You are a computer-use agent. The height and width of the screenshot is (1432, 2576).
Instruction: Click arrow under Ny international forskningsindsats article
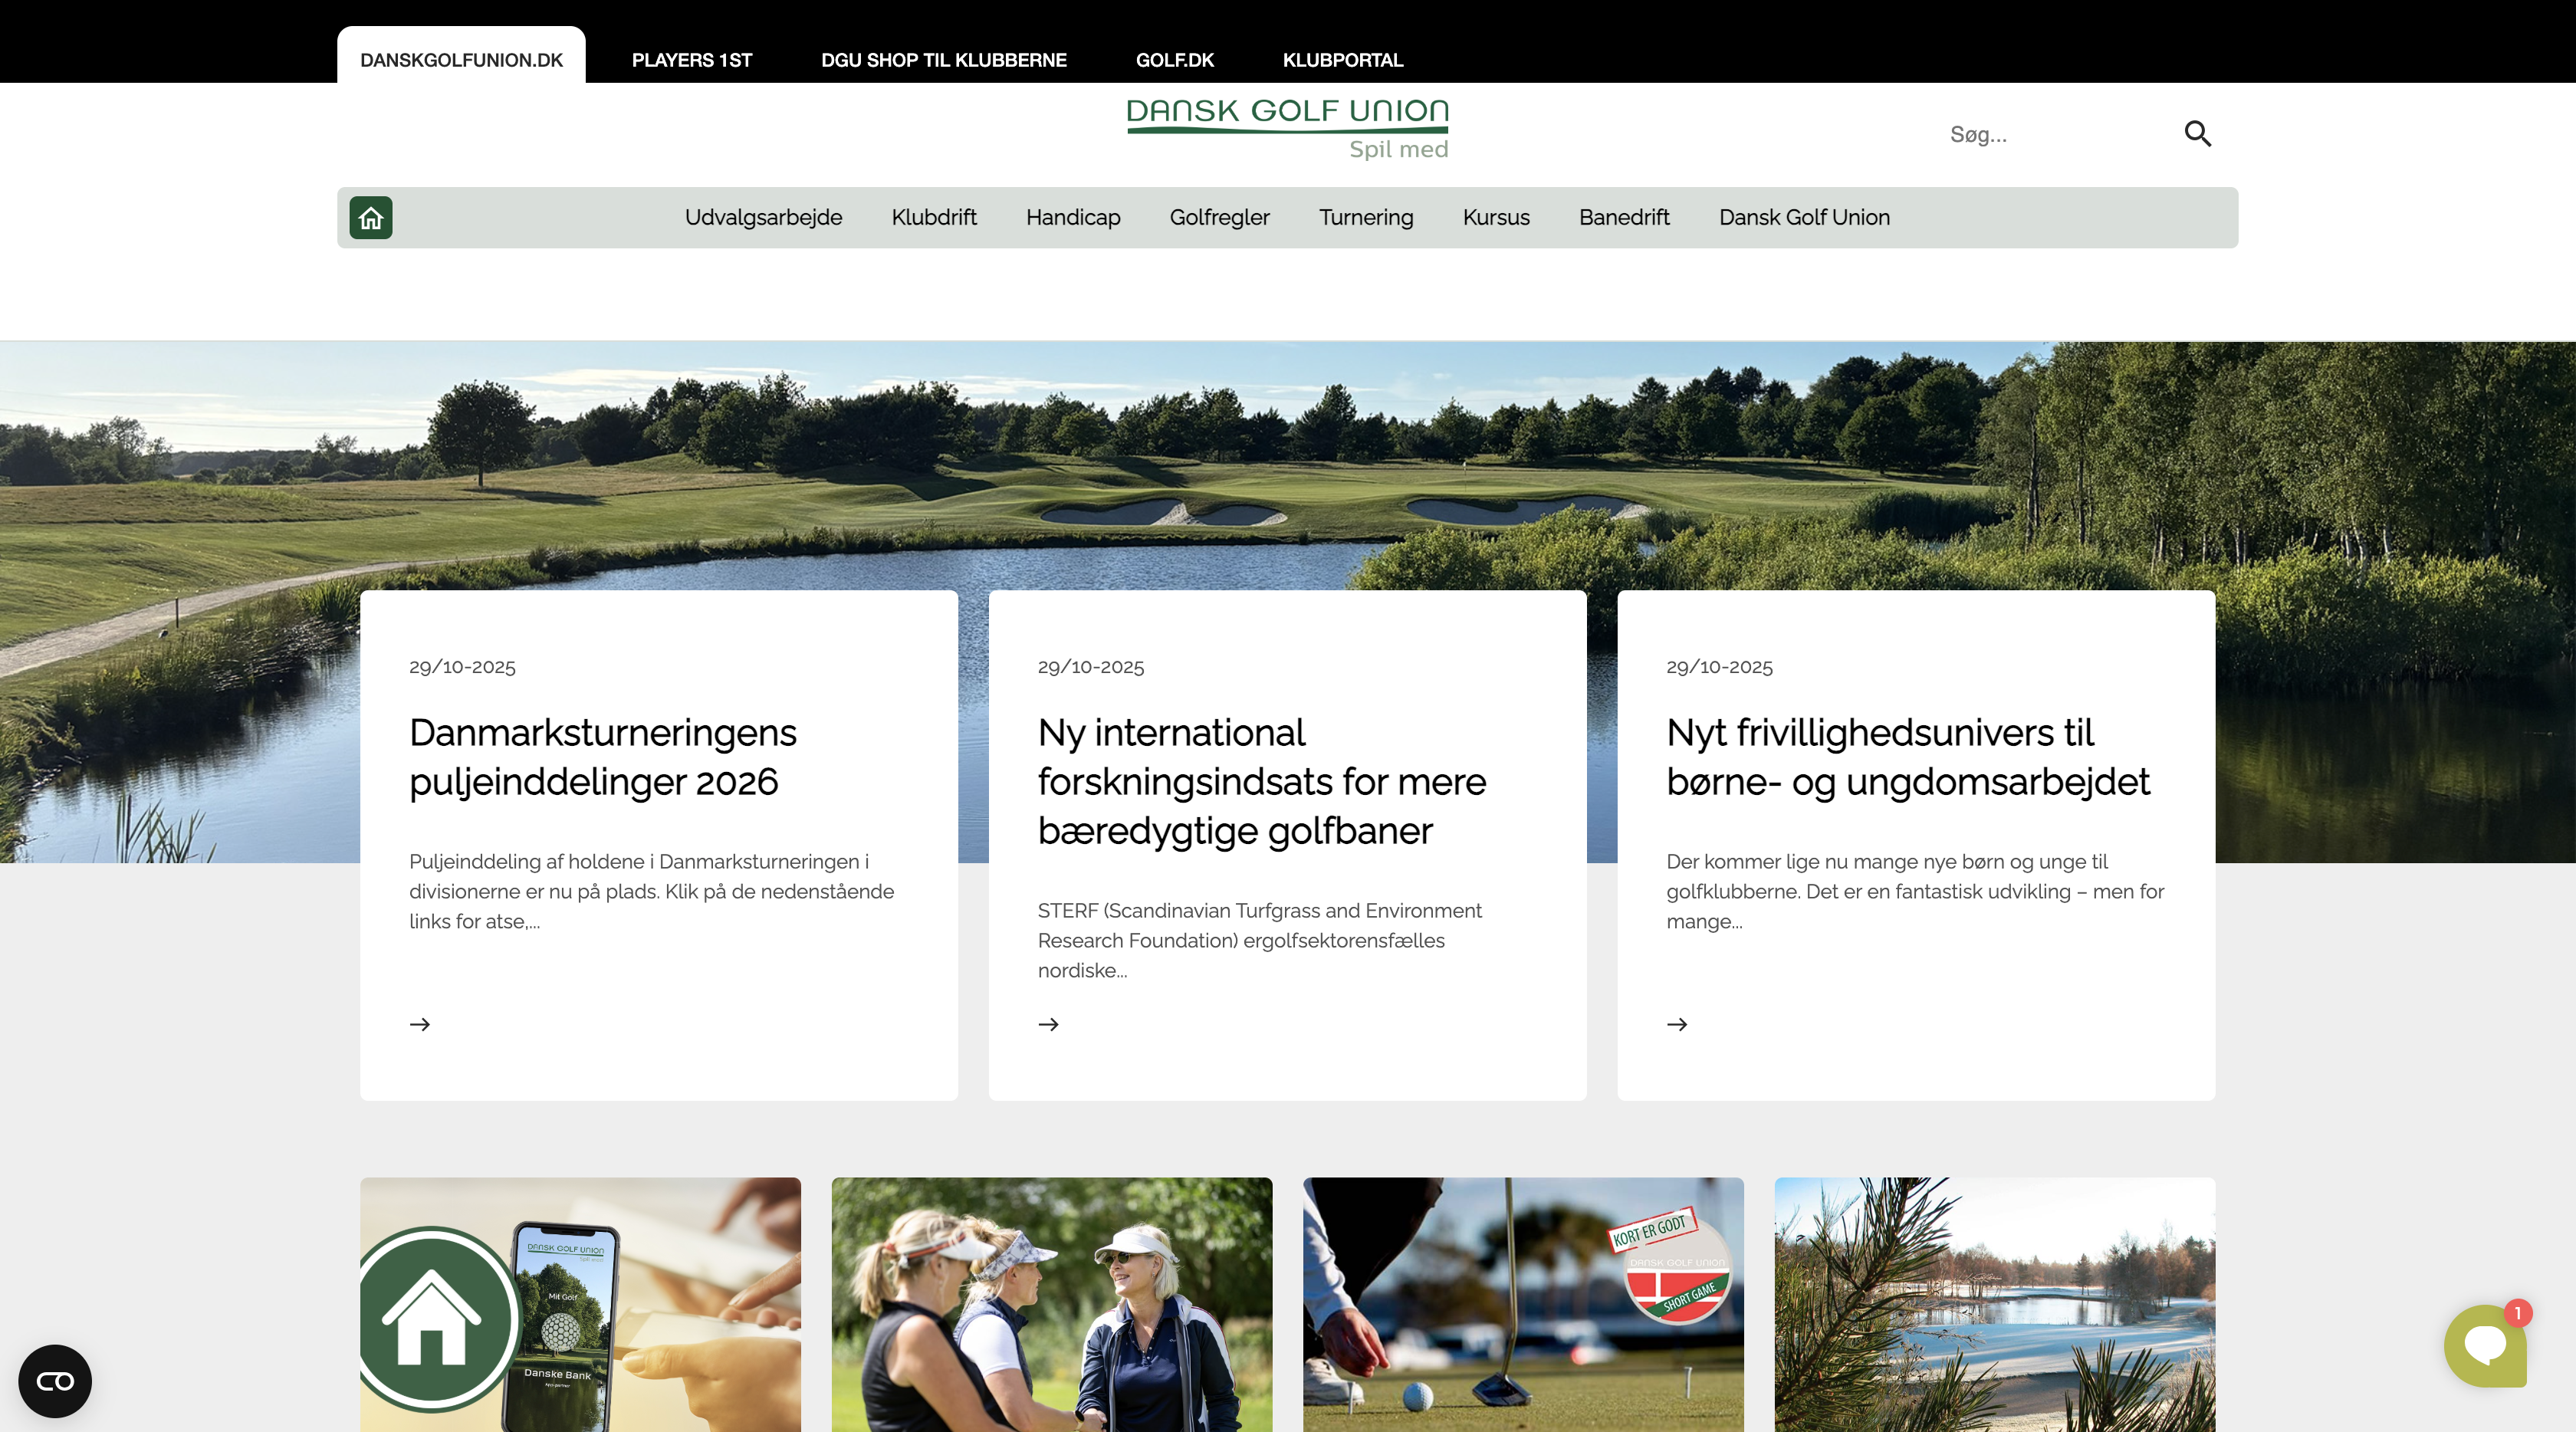[x=1048, y=1024]
